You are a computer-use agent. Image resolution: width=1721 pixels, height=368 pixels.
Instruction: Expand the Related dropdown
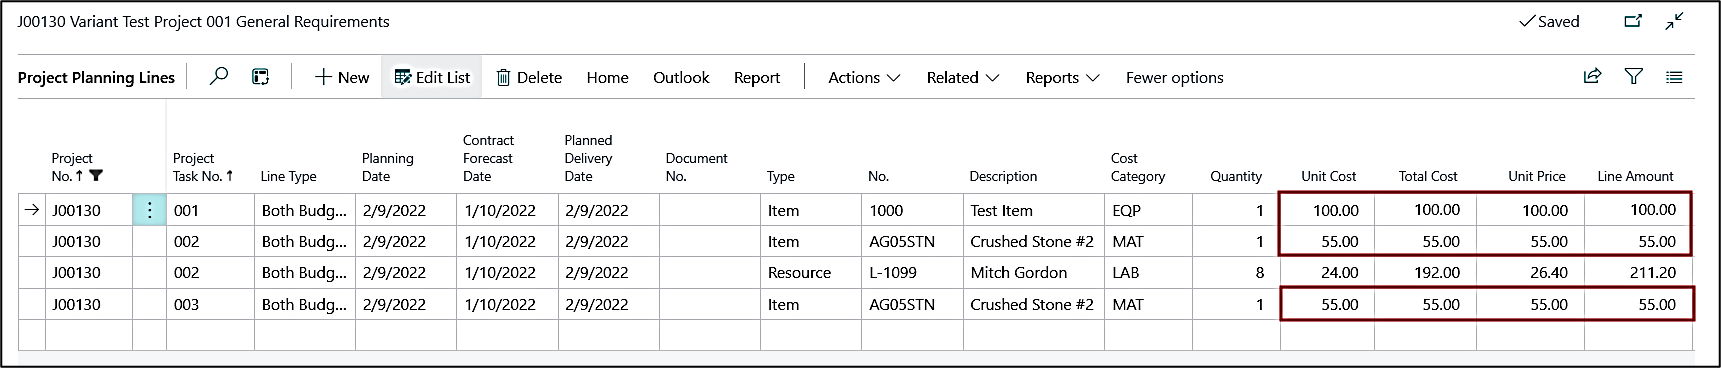point(962,77)
